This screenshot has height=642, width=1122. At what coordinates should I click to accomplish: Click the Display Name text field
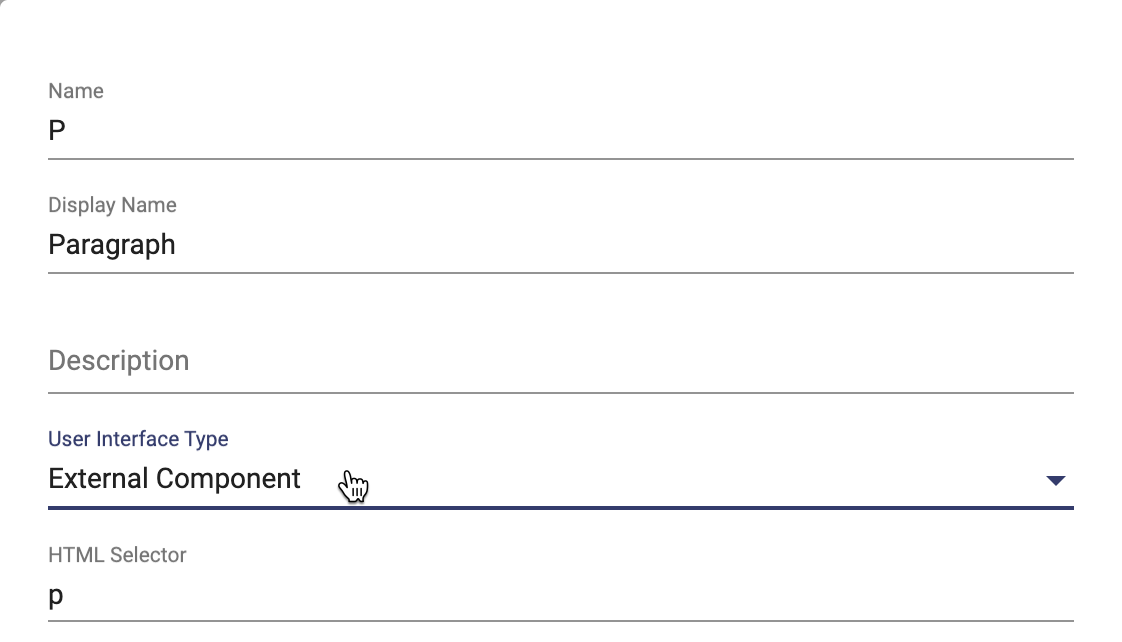point(560,245)
